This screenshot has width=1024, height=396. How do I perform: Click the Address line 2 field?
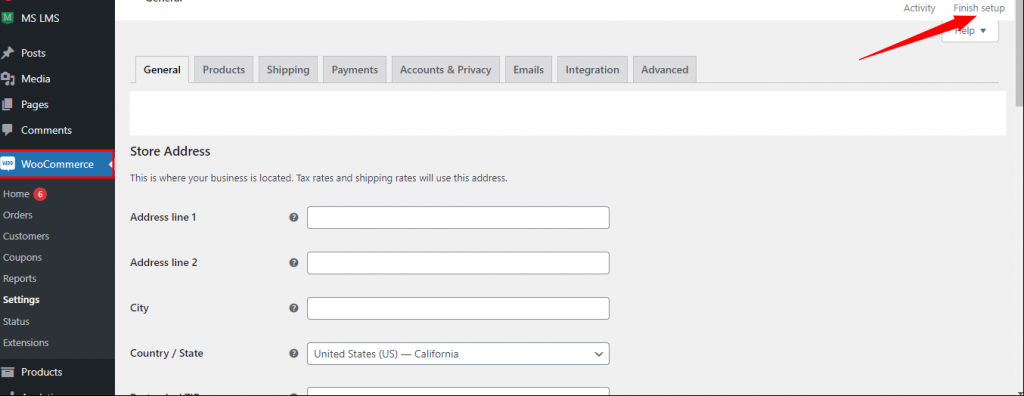coord(458,263)
